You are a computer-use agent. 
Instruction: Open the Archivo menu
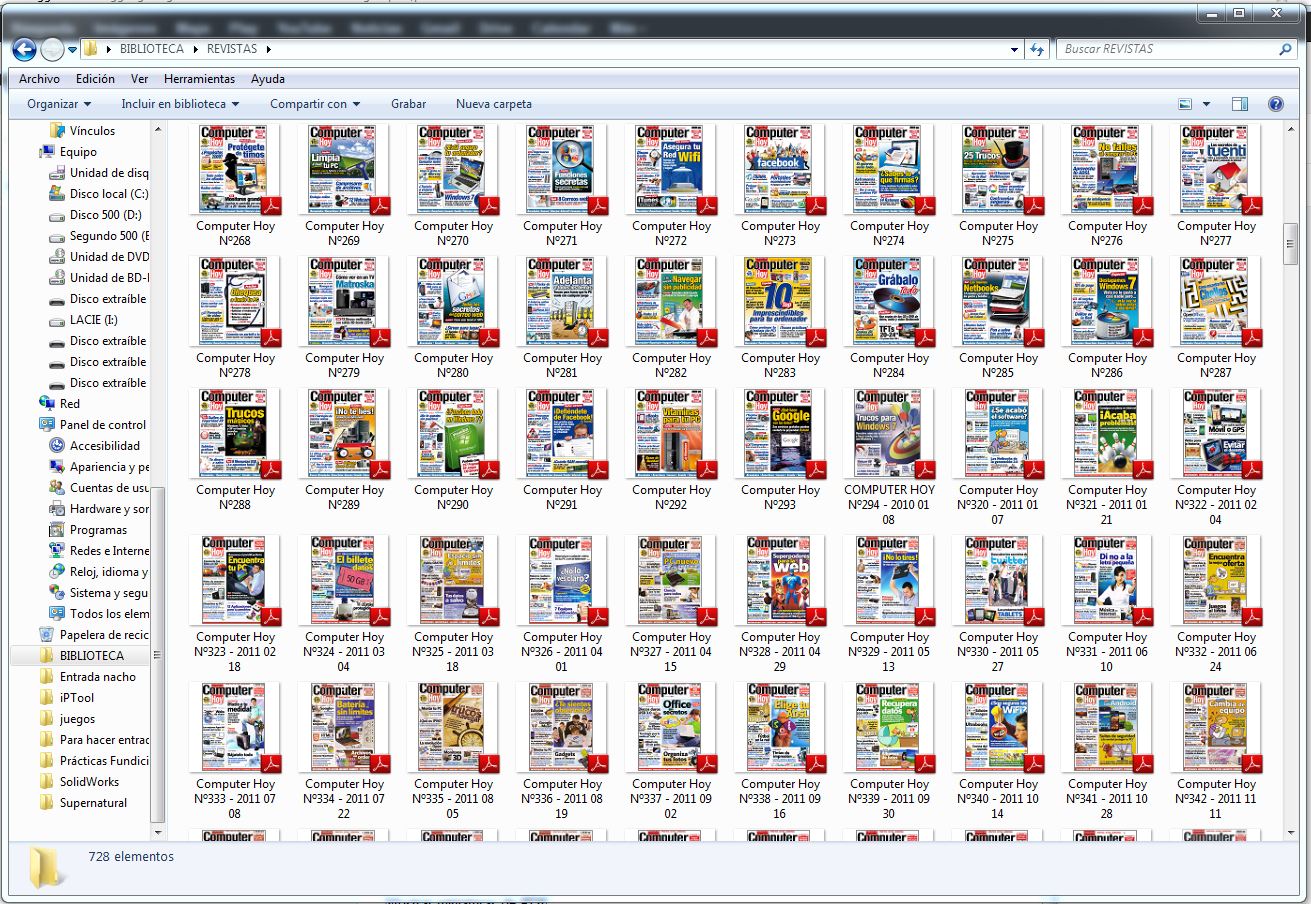[39, 79]
